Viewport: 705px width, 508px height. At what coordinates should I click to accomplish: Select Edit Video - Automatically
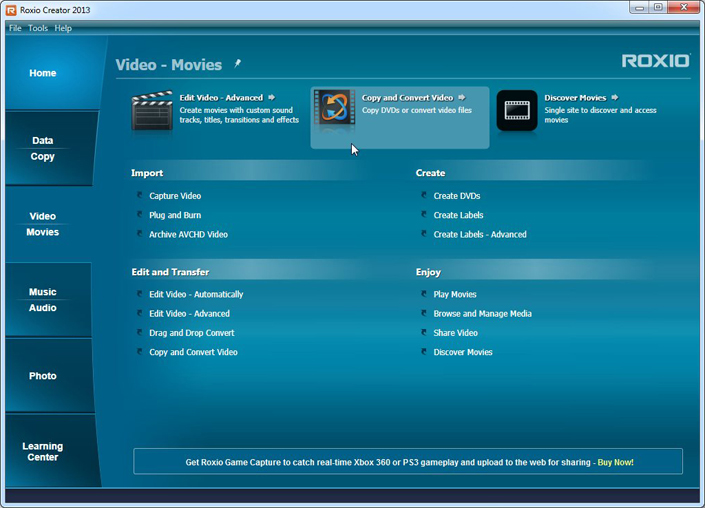pyautogui.click(x=196, y=294)
